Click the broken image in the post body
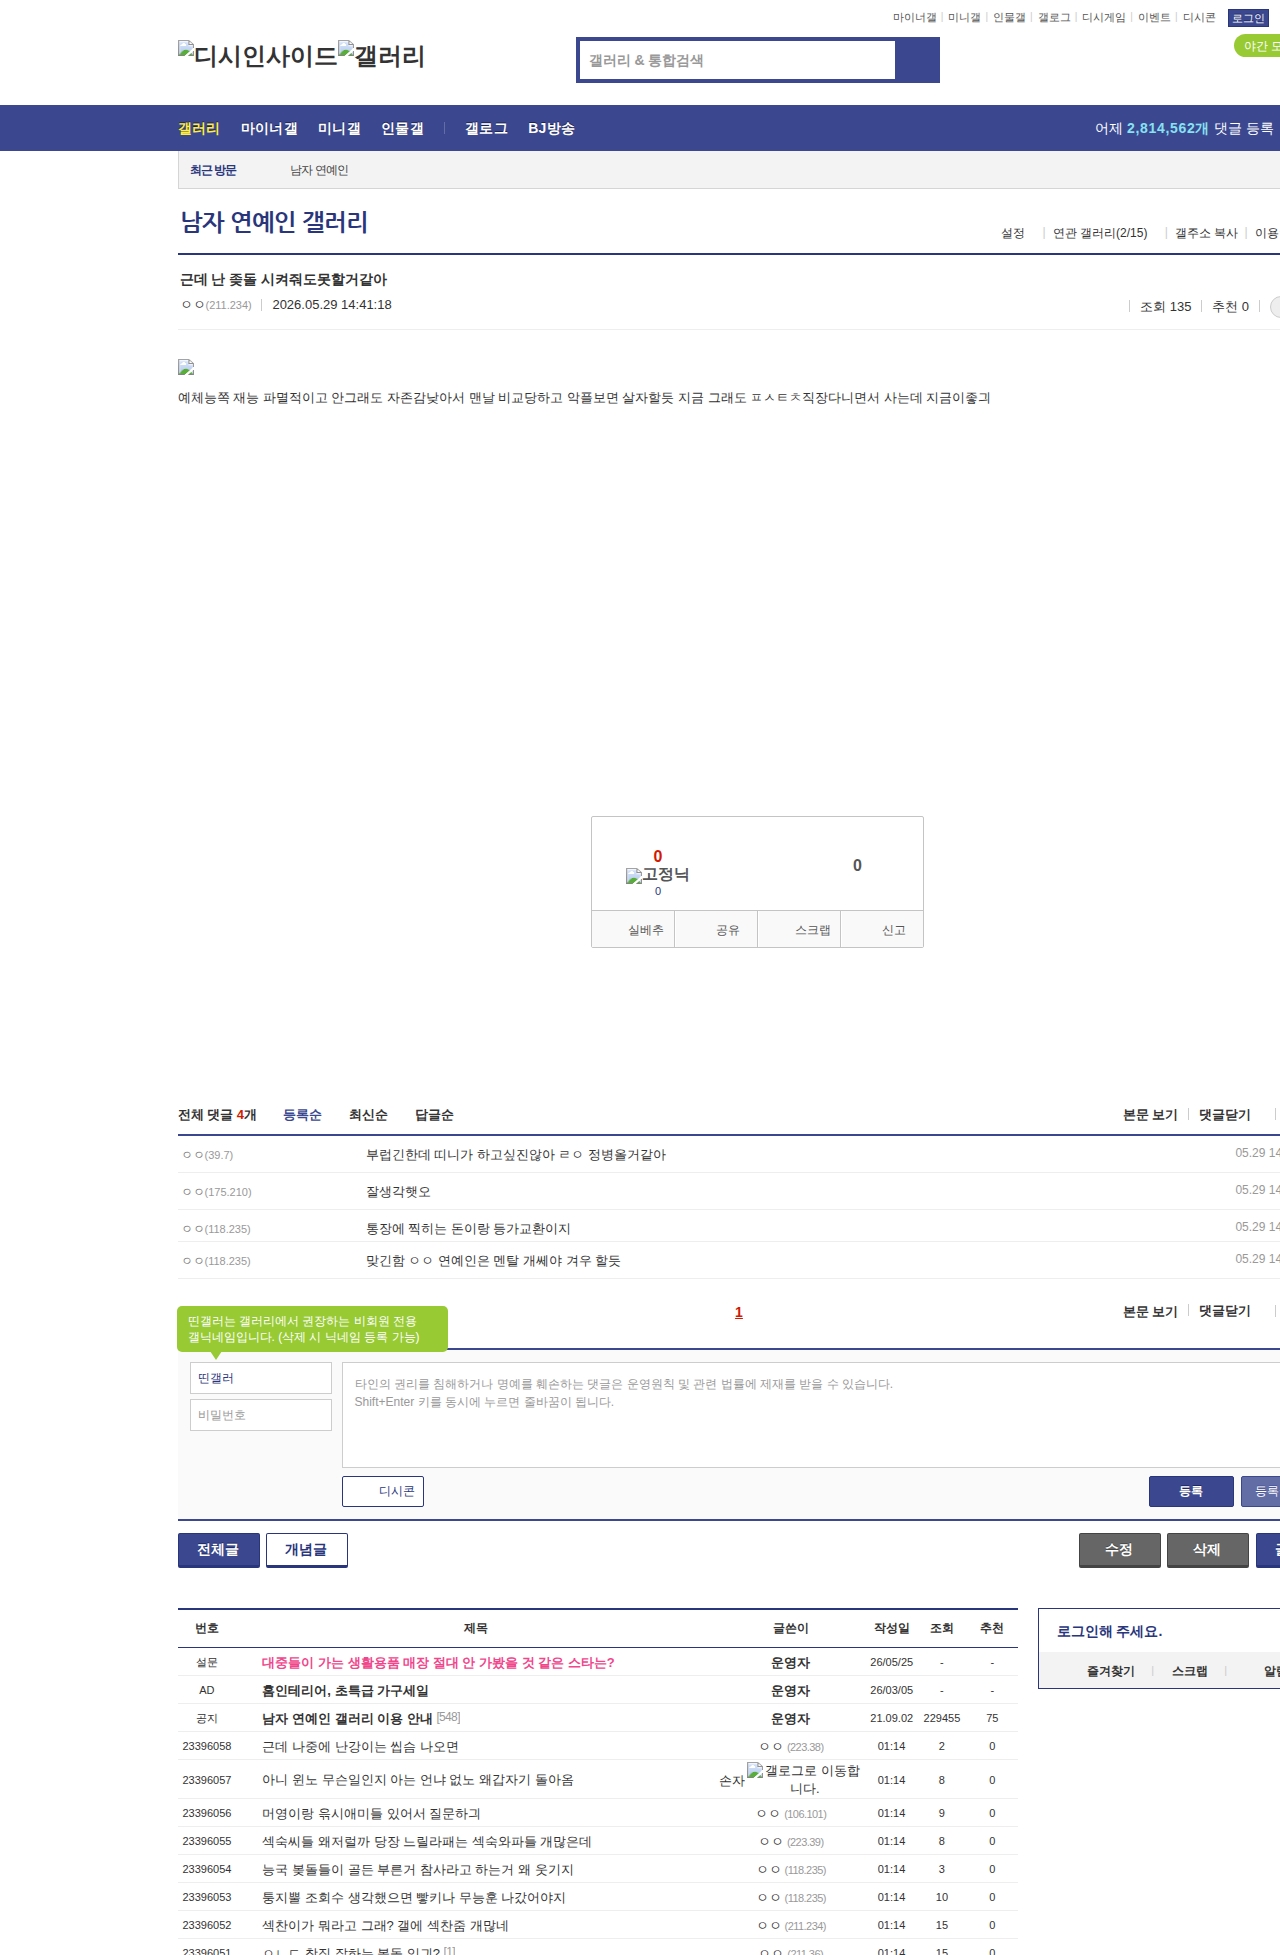Screen dimensions: 1280x1955 tap(186, 367)
